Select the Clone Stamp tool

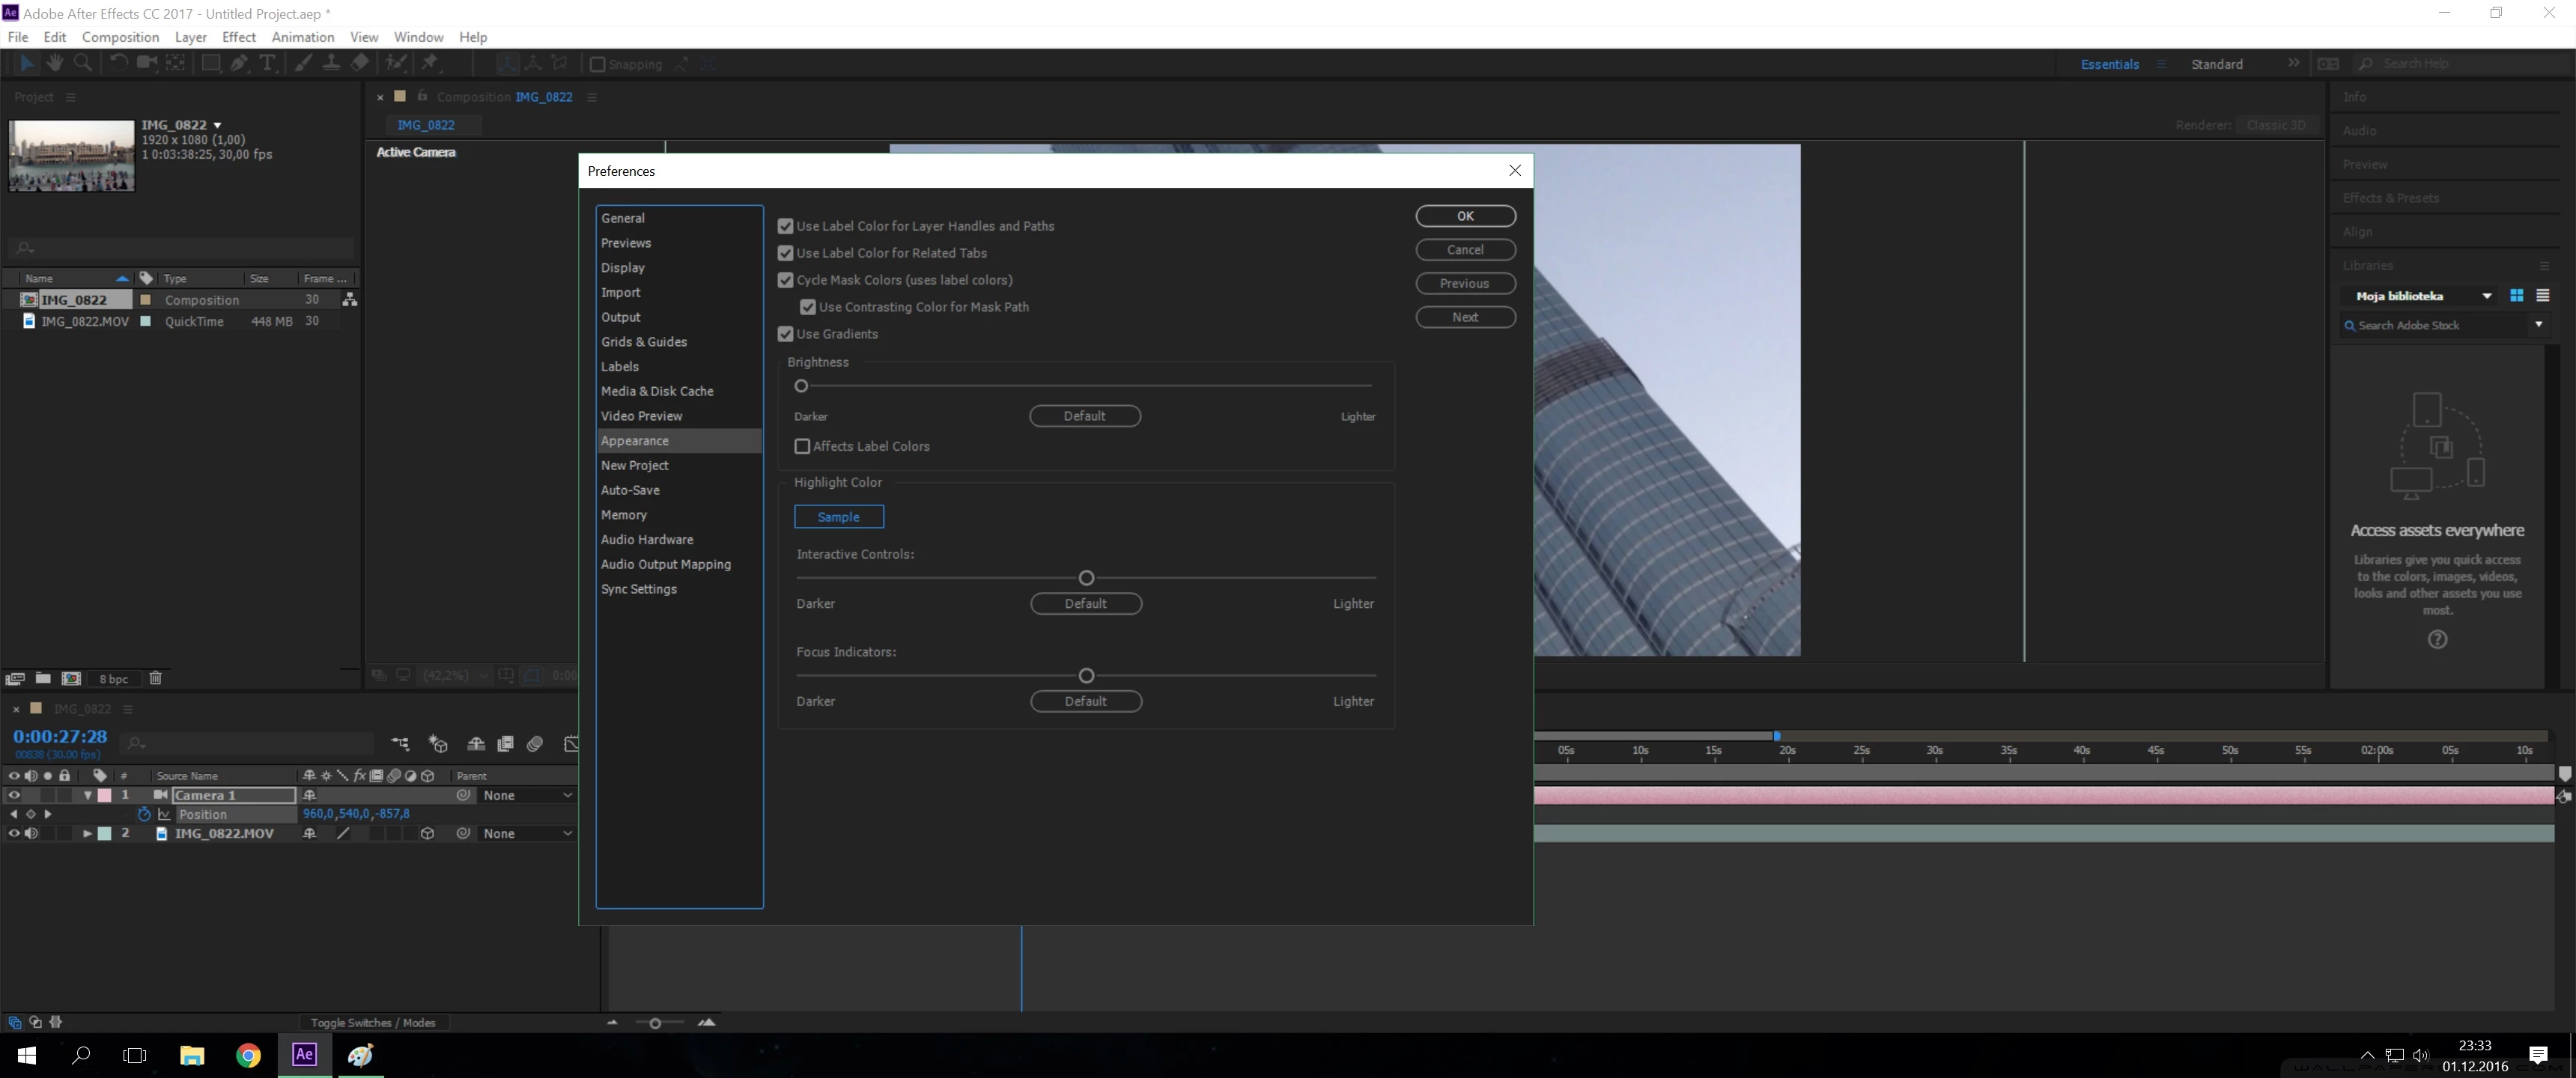click(x=331, y=63)
